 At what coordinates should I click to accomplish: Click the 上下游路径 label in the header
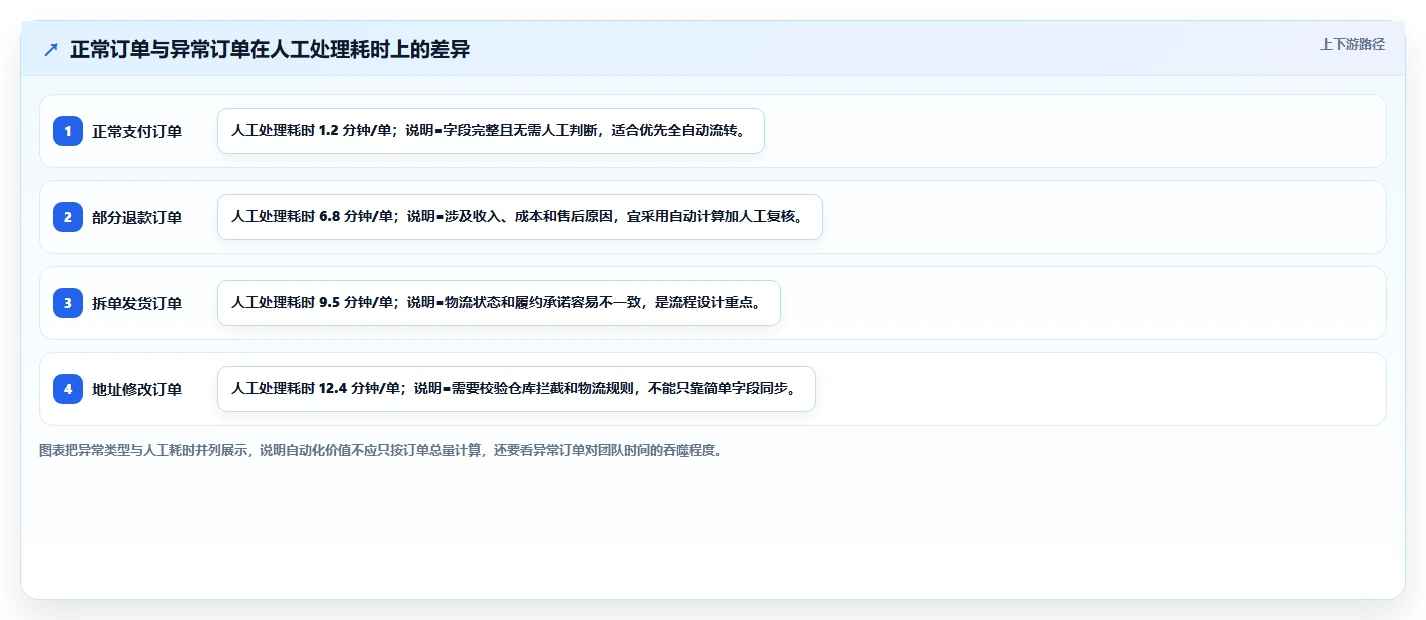click(x=1352, y=44)
